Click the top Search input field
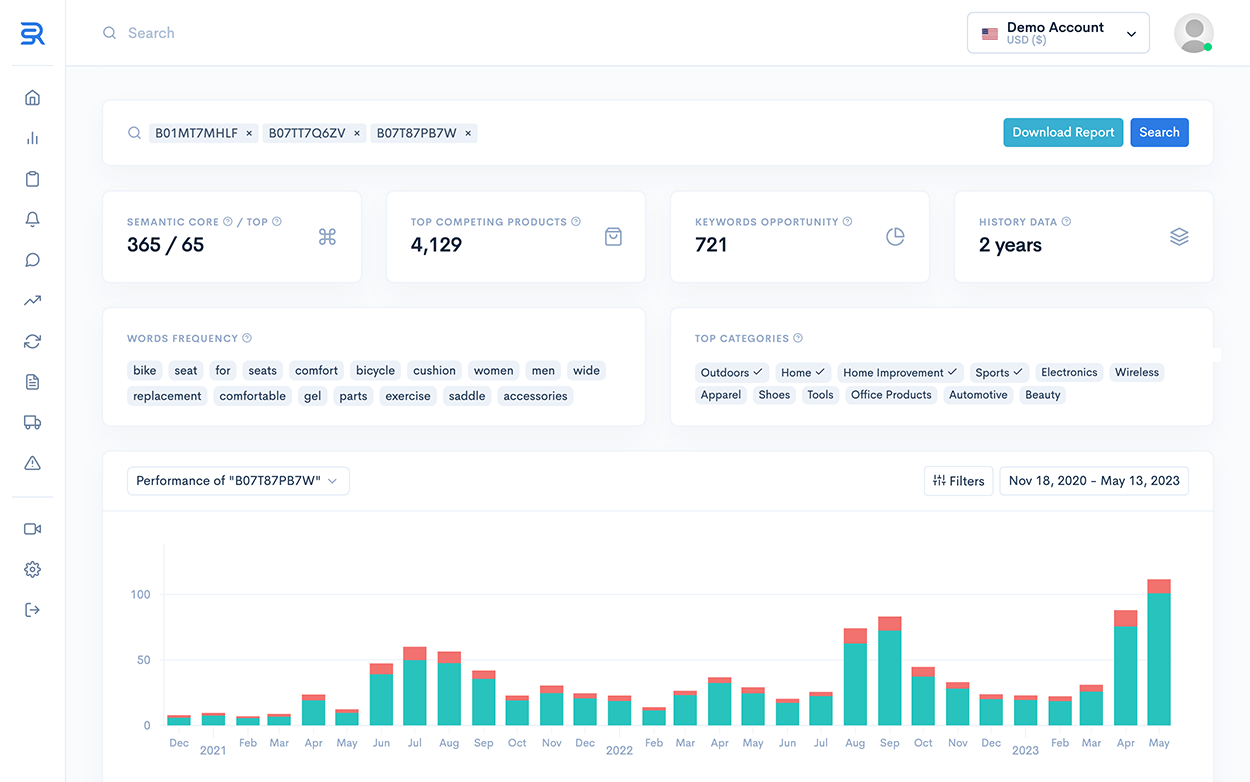Viewport: 1250px width, 782px height. (x=300, y=33)
